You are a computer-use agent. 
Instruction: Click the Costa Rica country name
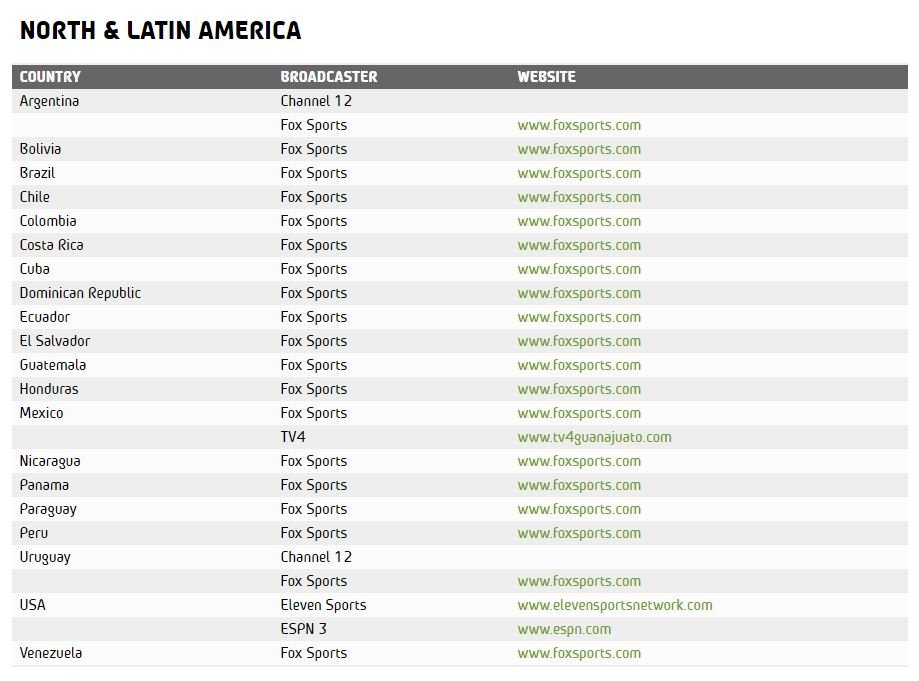click(x=52, y=245)
